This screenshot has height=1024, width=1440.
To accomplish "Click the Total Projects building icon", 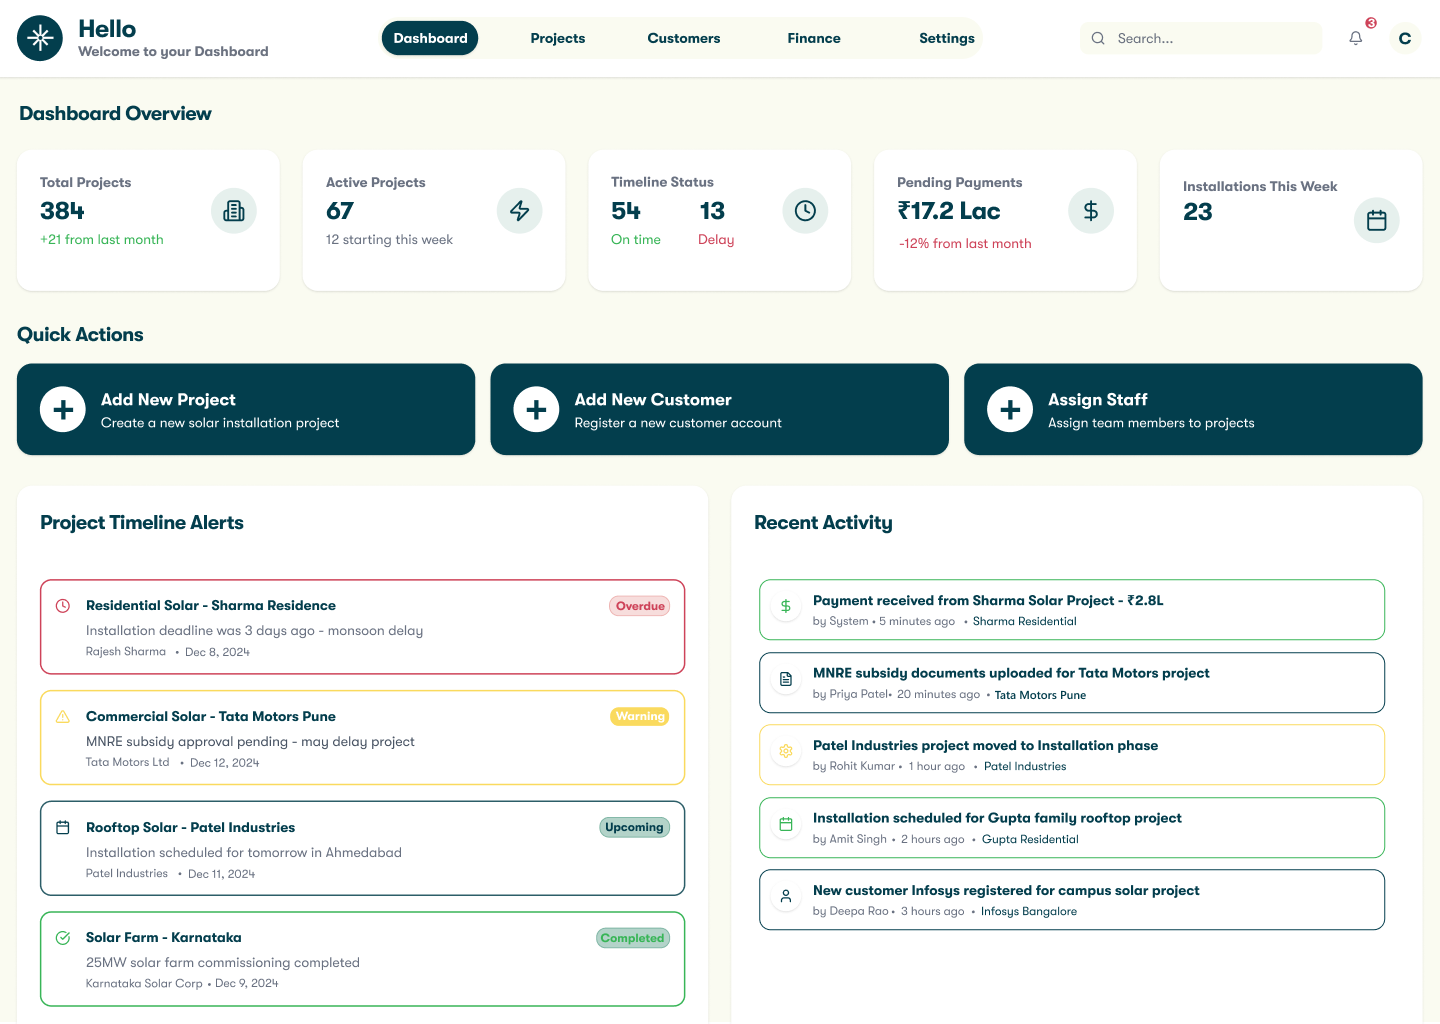I will (x=234, y=211).
